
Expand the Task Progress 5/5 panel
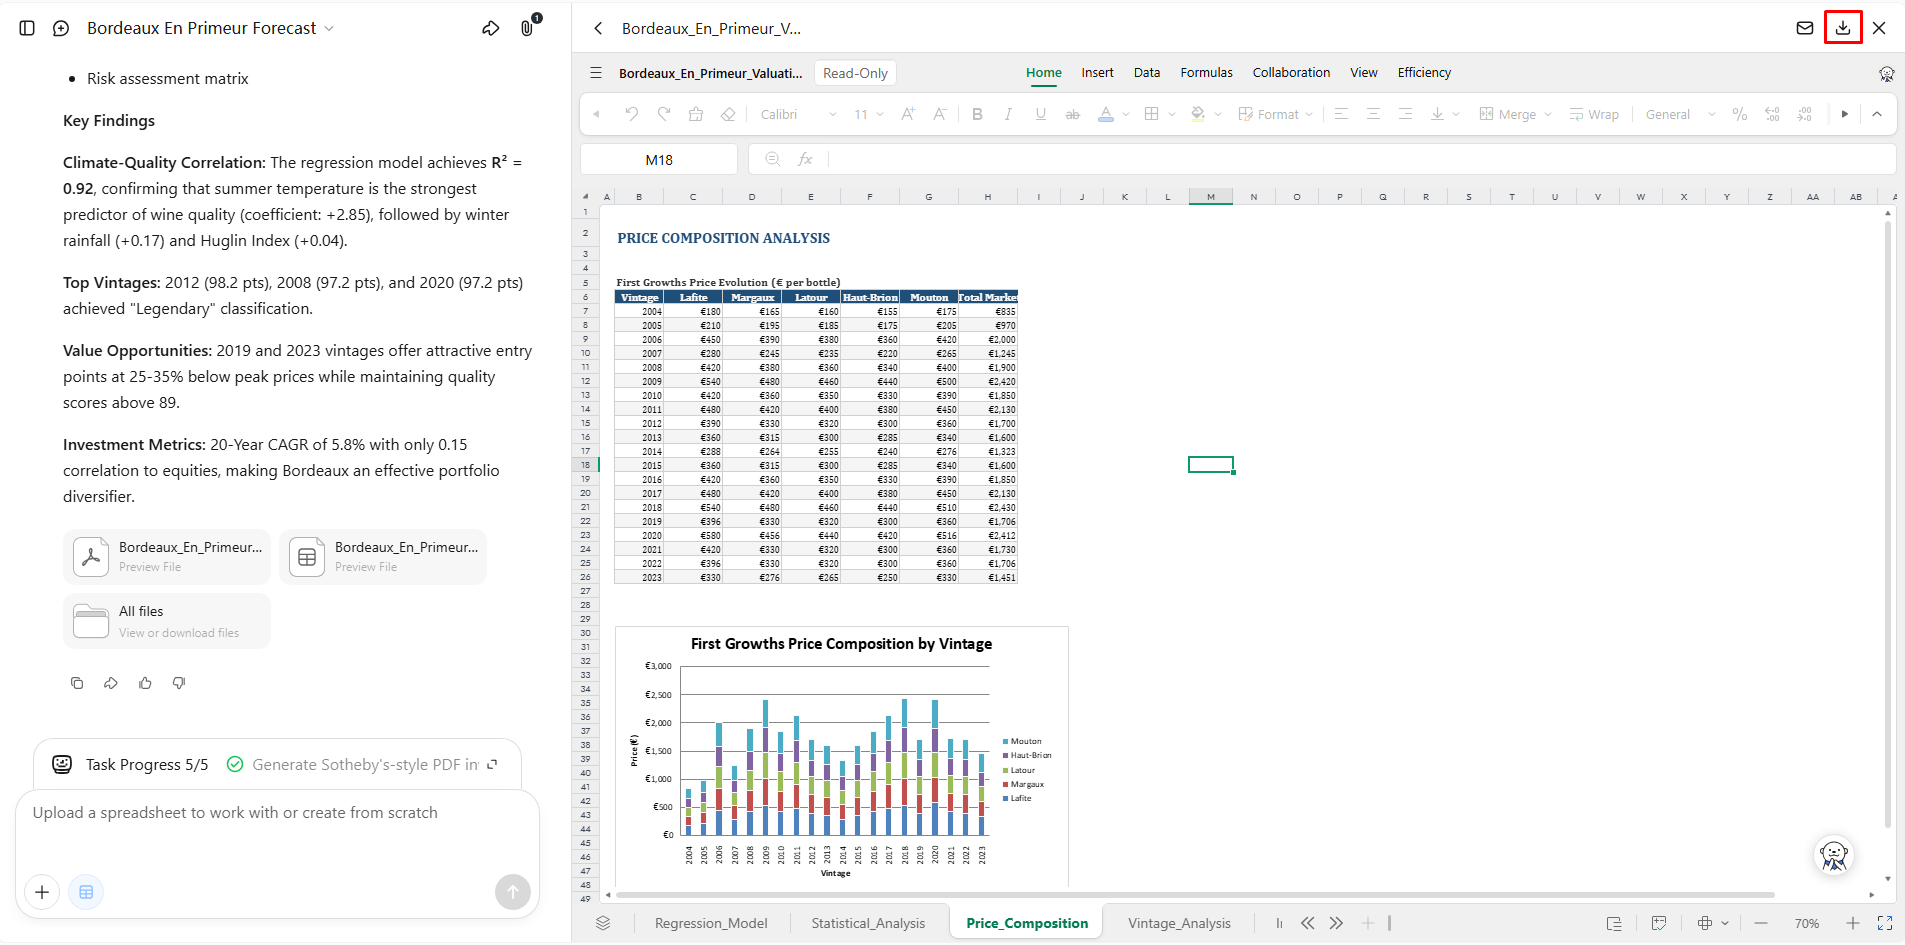click(492, 764)
